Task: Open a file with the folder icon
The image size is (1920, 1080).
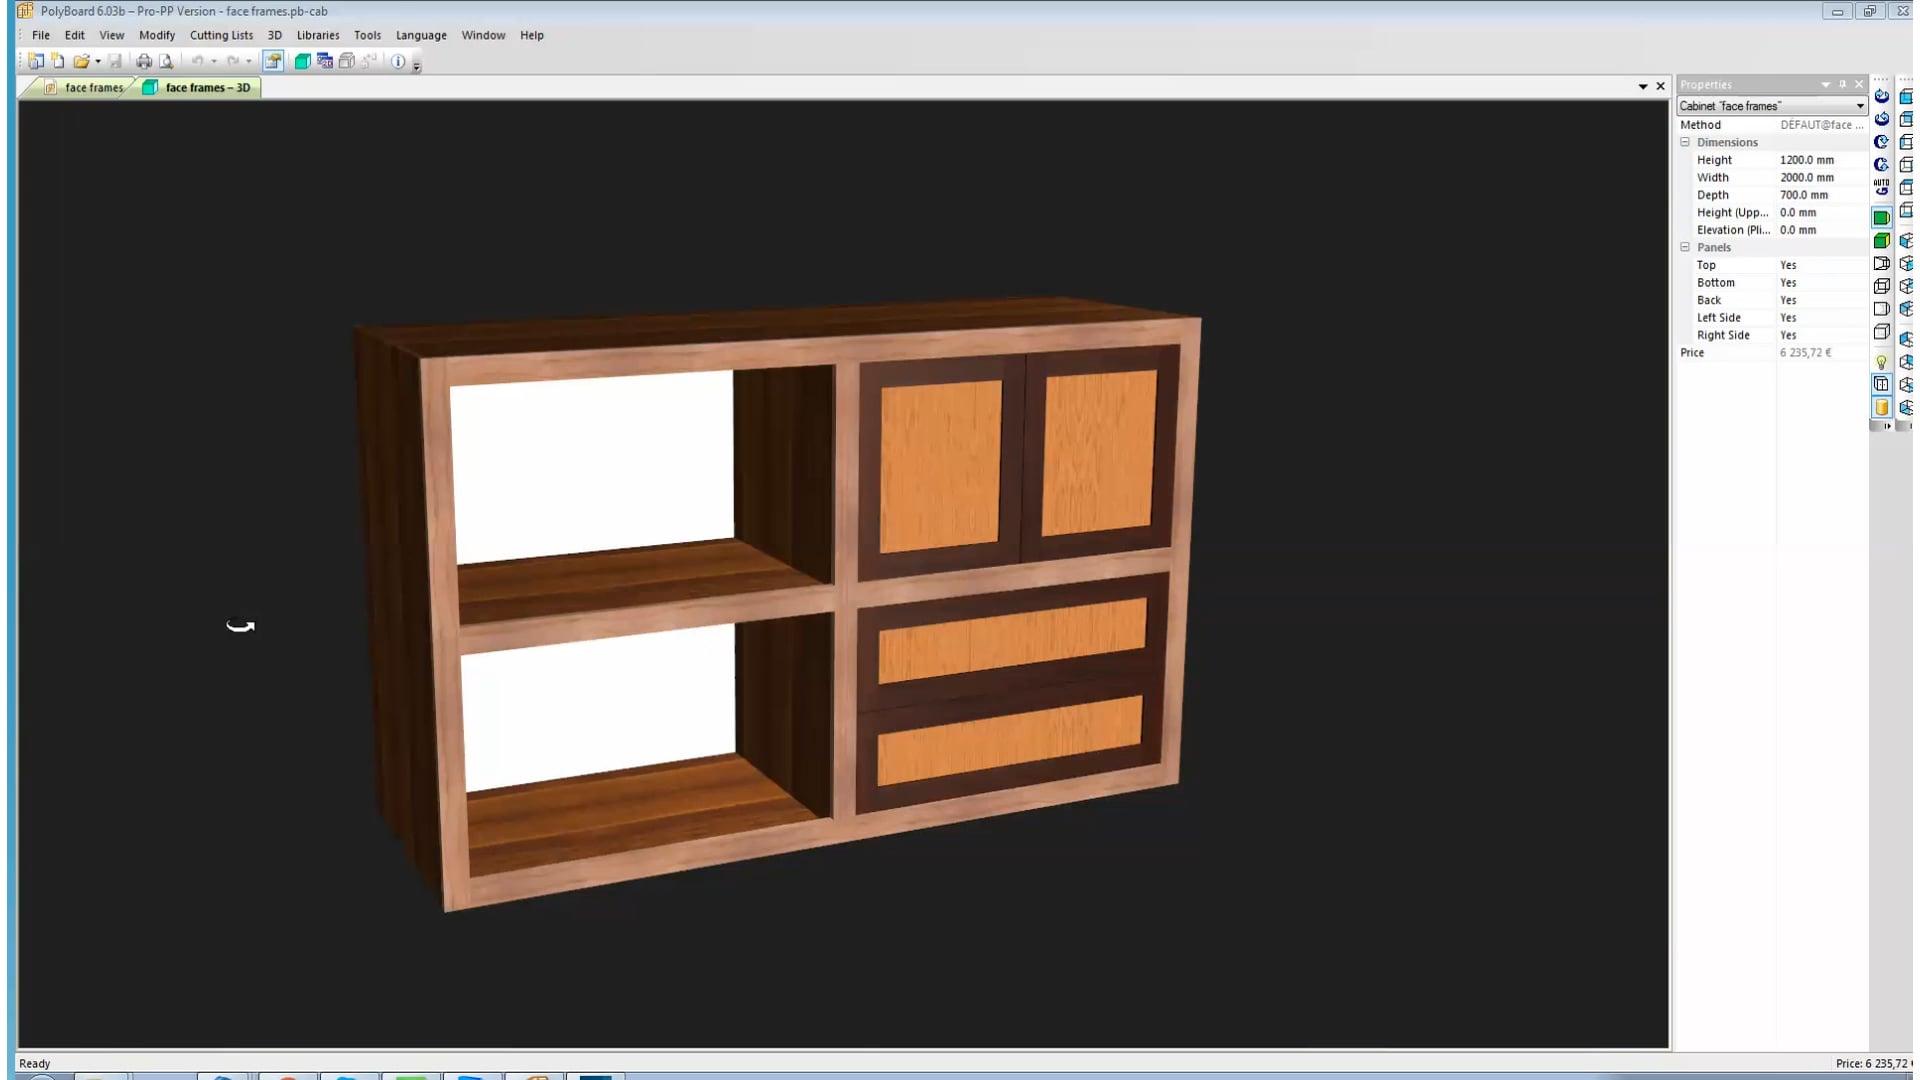Action: click(x=81, y=61)
